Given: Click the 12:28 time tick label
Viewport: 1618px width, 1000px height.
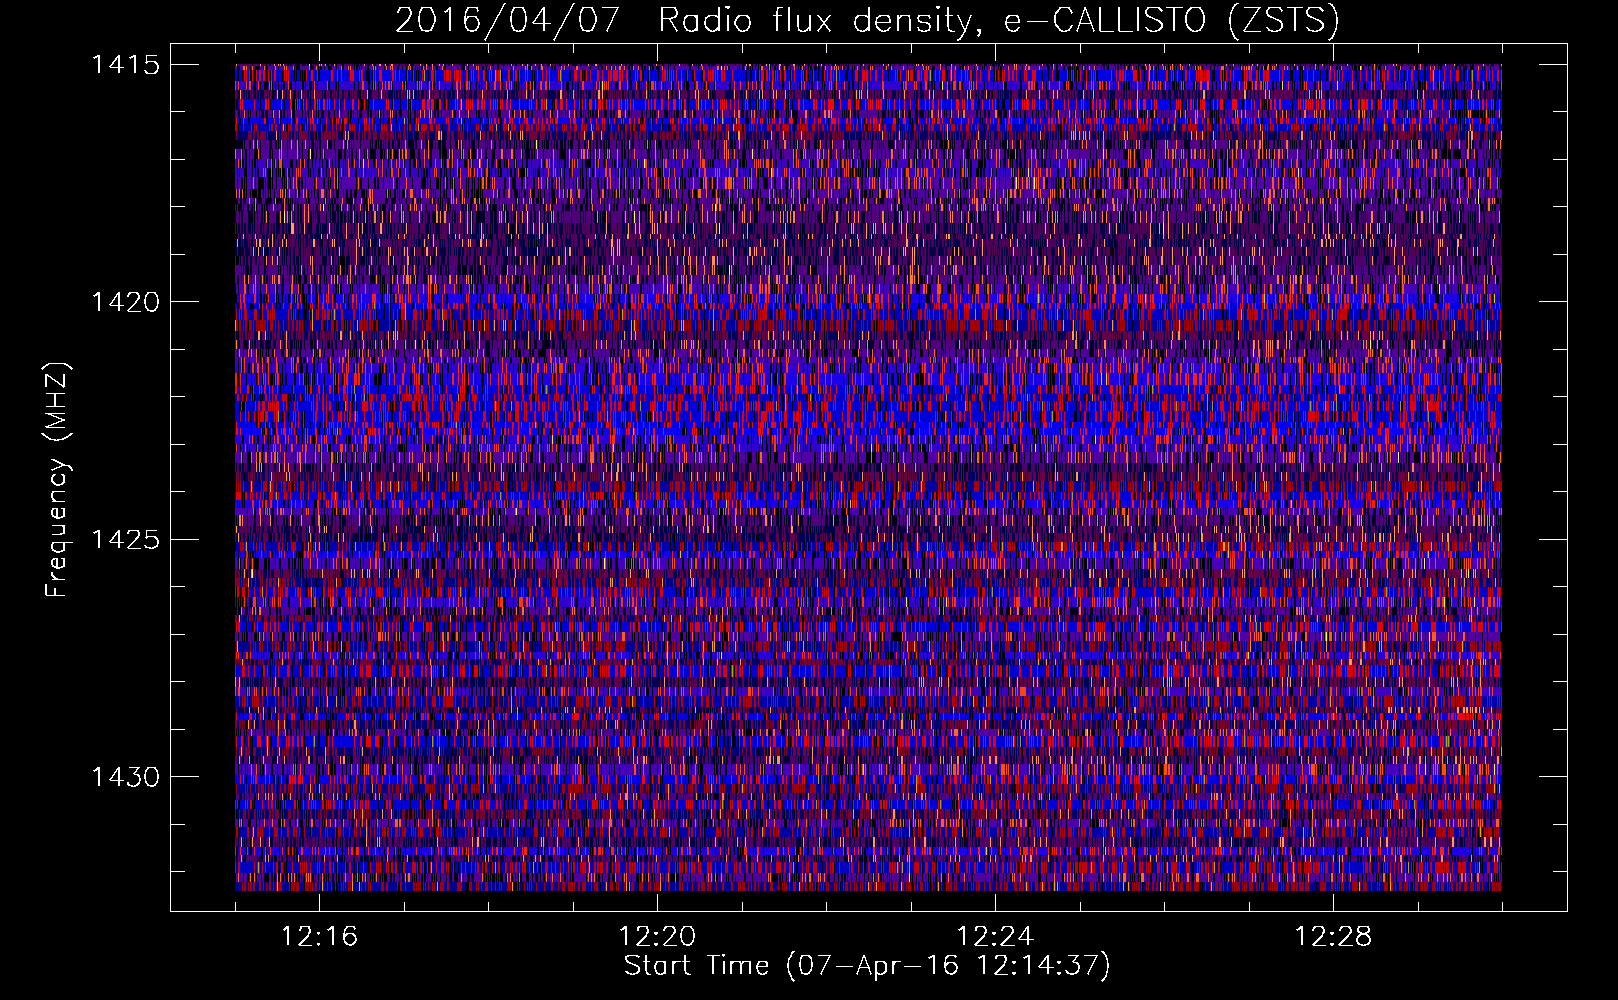Looking at the screenshot, I should click(1333, 937).
